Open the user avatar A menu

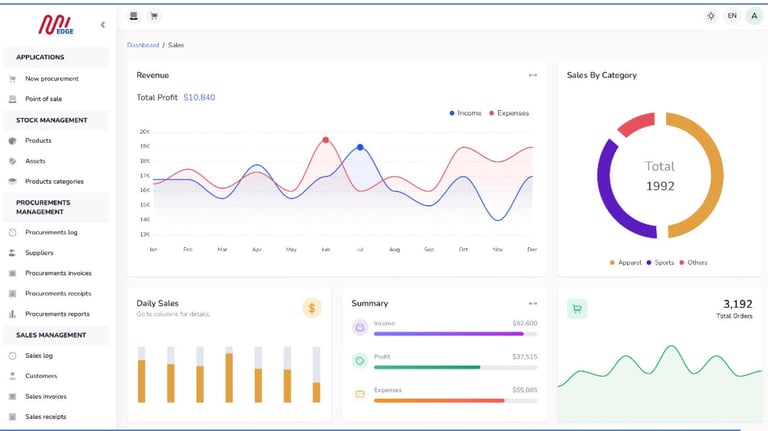(x=754, y=16)
